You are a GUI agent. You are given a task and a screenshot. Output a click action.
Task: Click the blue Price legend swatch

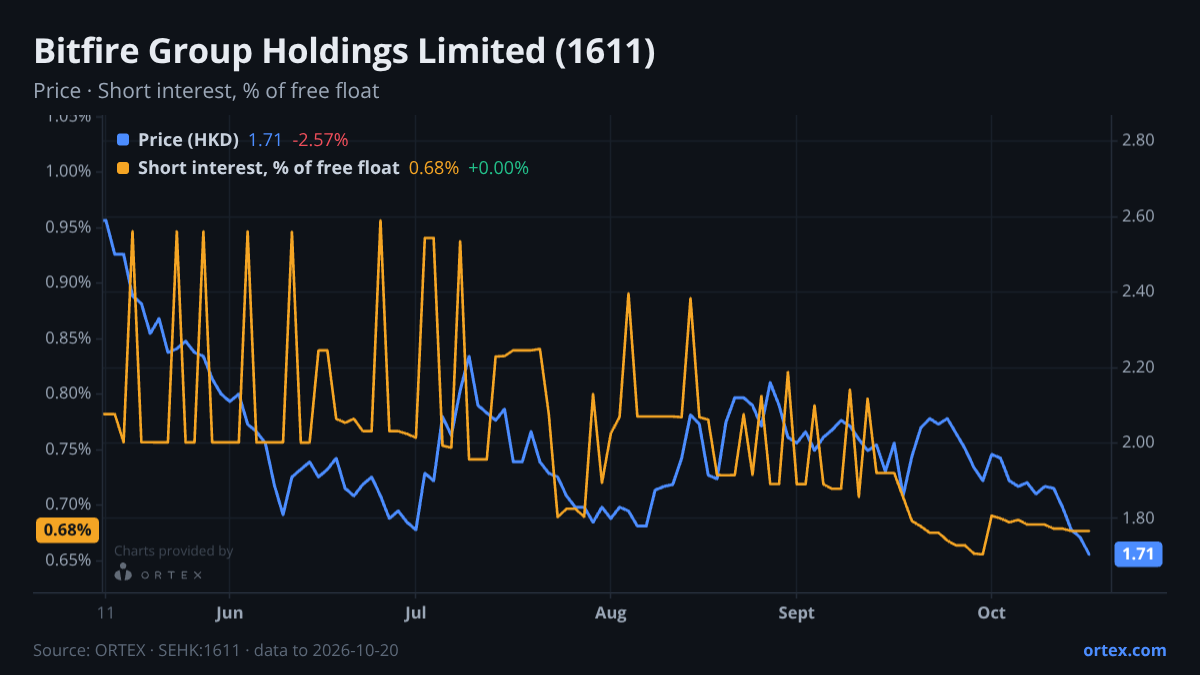123,140
